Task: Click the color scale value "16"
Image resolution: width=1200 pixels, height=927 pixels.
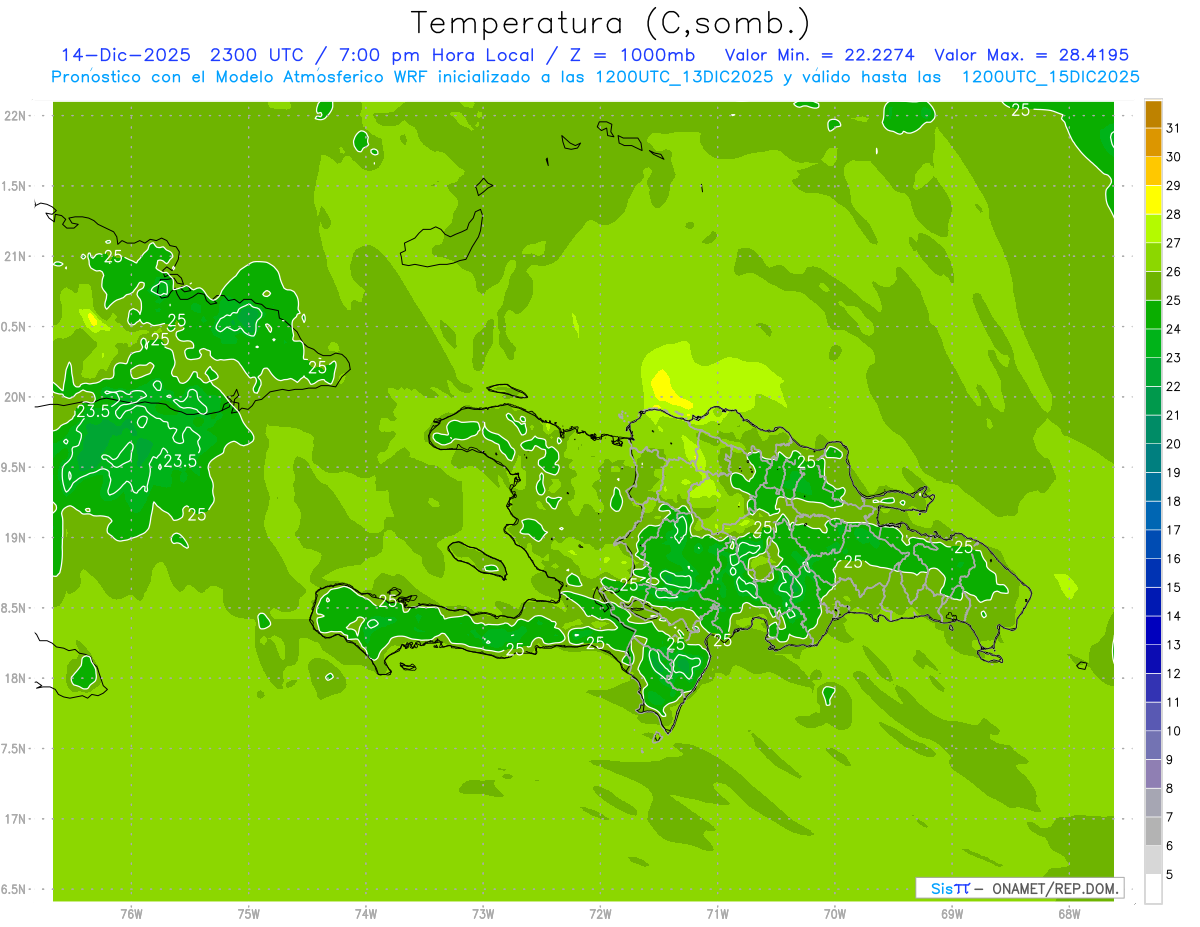Action: (x=1174, y=559)
